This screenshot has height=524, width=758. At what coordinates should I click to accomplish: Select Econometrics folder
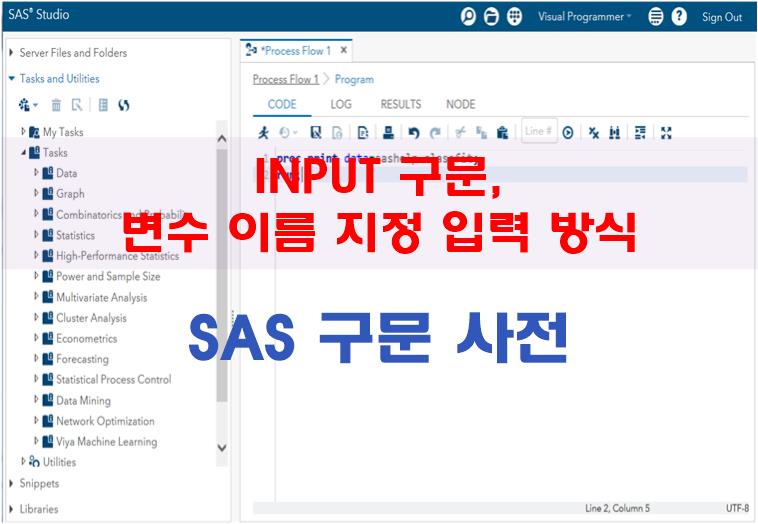(87, 338)
